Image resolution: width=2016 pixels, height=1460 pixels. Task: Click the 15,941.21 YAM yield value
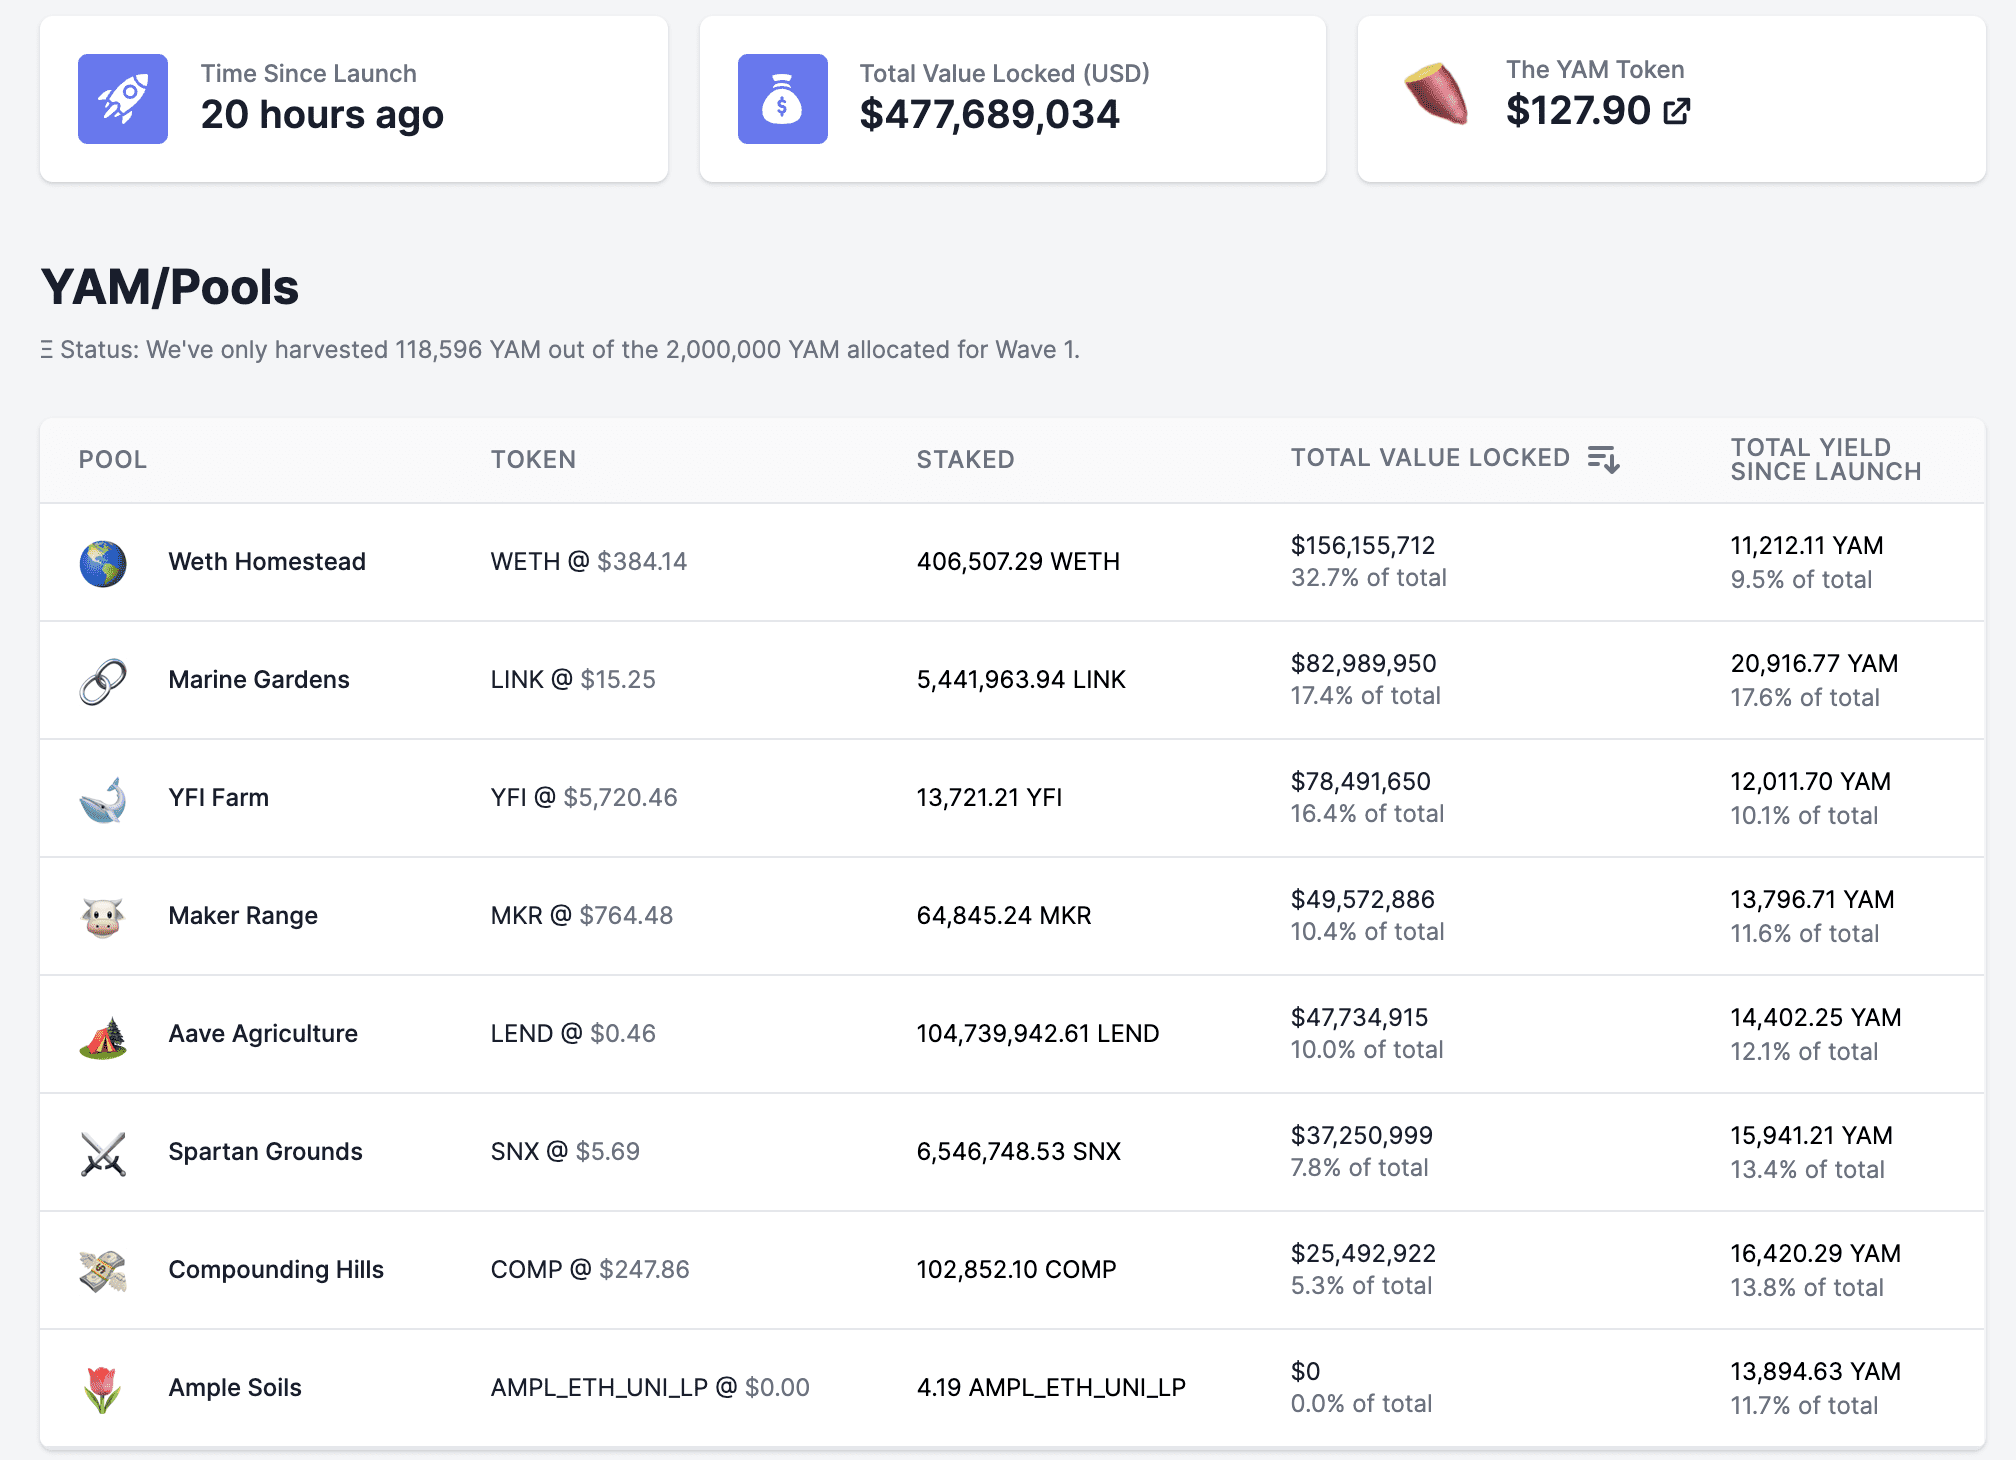pos(1812,1136)
